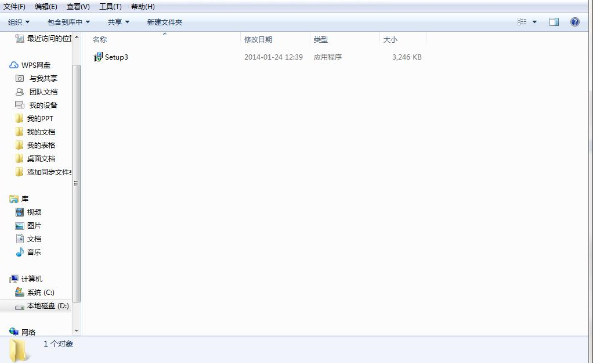Image resolution: width=593 pixels, height=363 pixels.
Task: Select the 库 libraries node
Action: (x=19, y=199)
